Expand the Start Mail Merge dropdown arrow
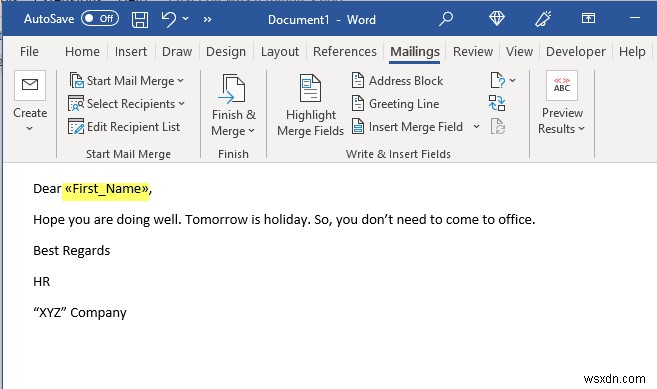 tap(181, 80)
